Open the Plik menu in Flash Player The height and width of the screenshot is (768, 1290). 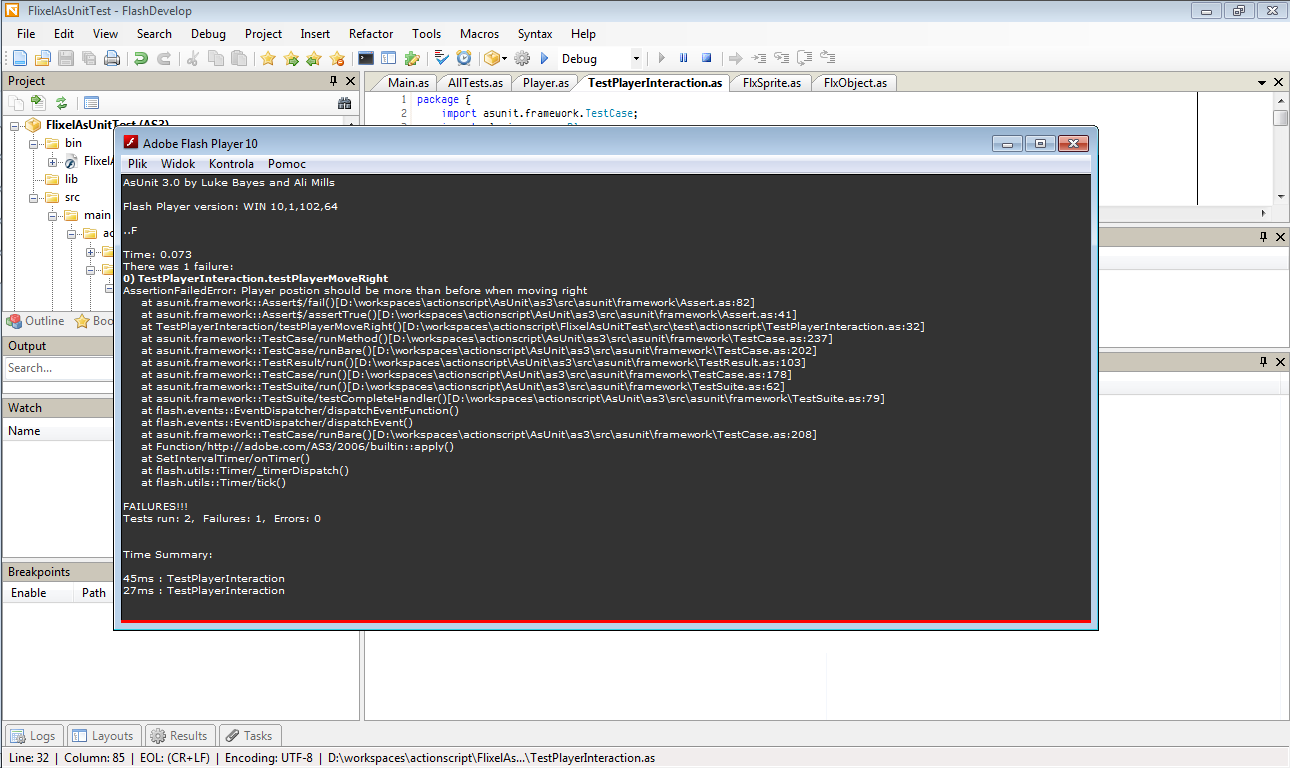point(137,164)
